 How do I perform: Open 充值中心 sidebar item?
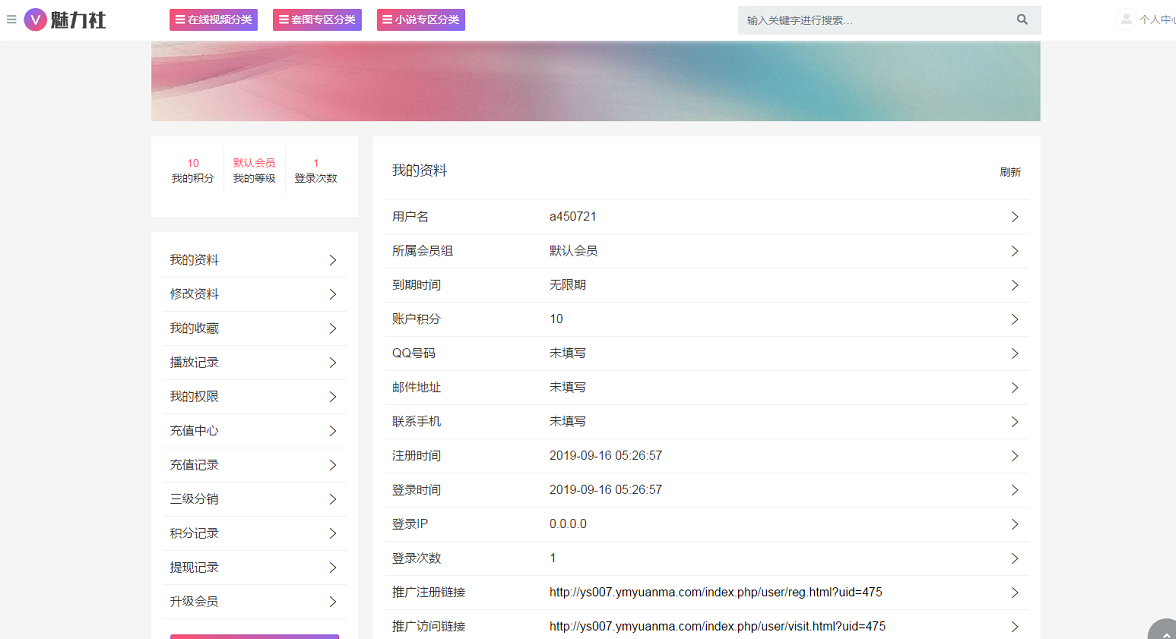click(194, 431)
